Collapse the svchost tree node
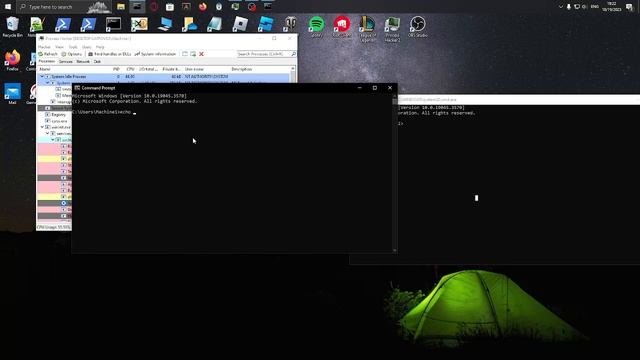Image resolution: width=640 pixels, height=360 pixels. (52, 140)
